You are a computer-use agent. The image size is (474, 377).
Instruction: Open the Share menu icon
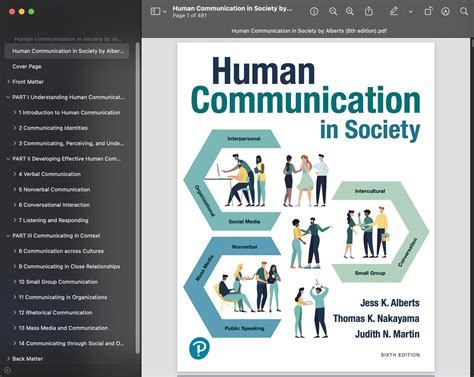369,11
